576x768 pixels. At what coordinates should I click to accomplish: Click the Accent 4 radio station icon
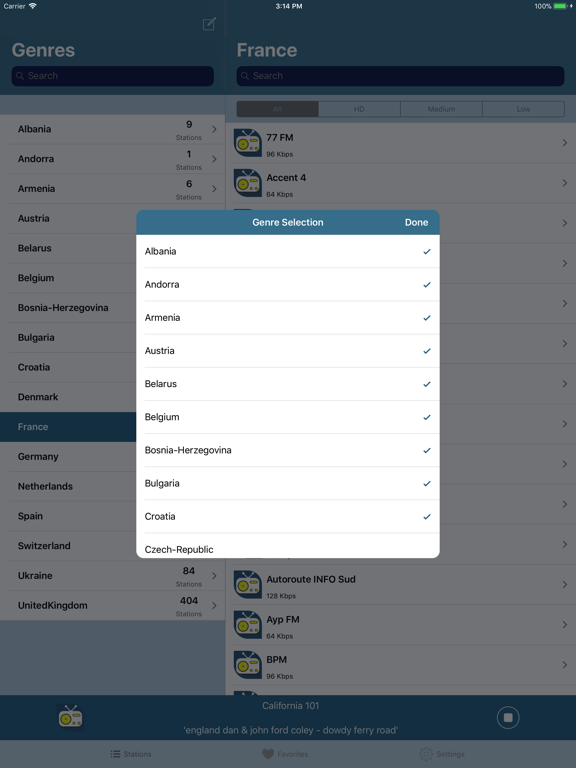247,183
